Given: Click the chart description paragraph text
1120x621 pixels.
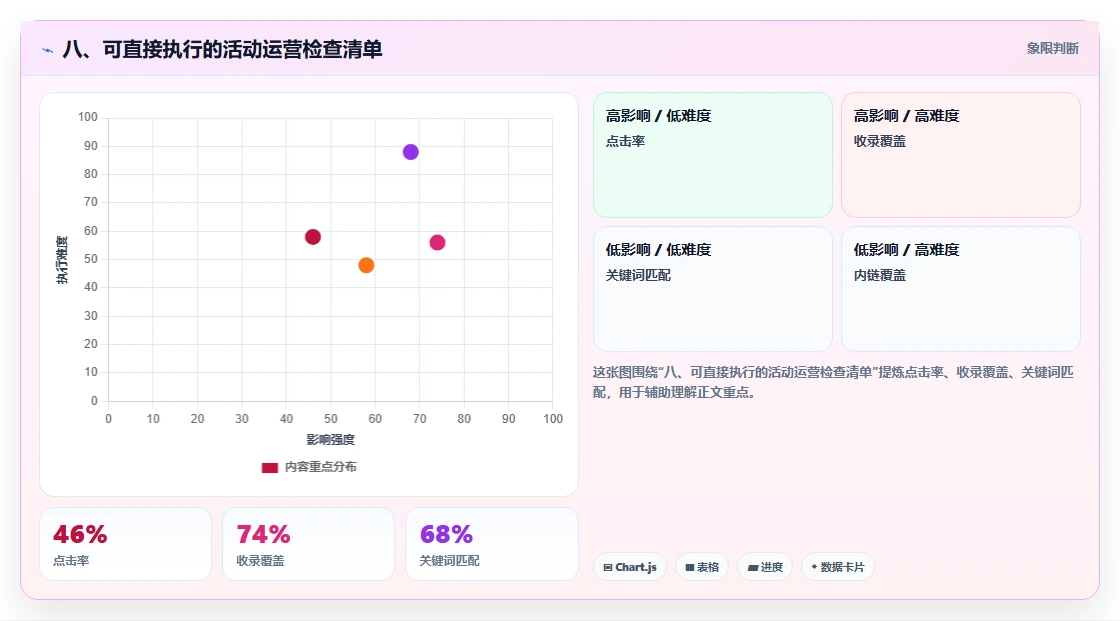Looking at the screenshot, I should (833, 382).
